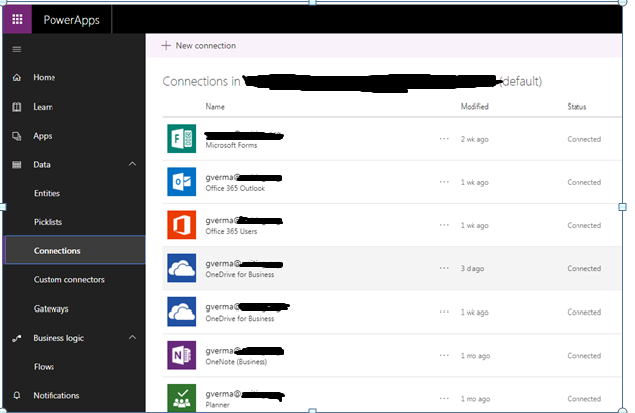Open more options for Microsoft Forms row
Screen dimensions: 635x413
pos(444,138)
